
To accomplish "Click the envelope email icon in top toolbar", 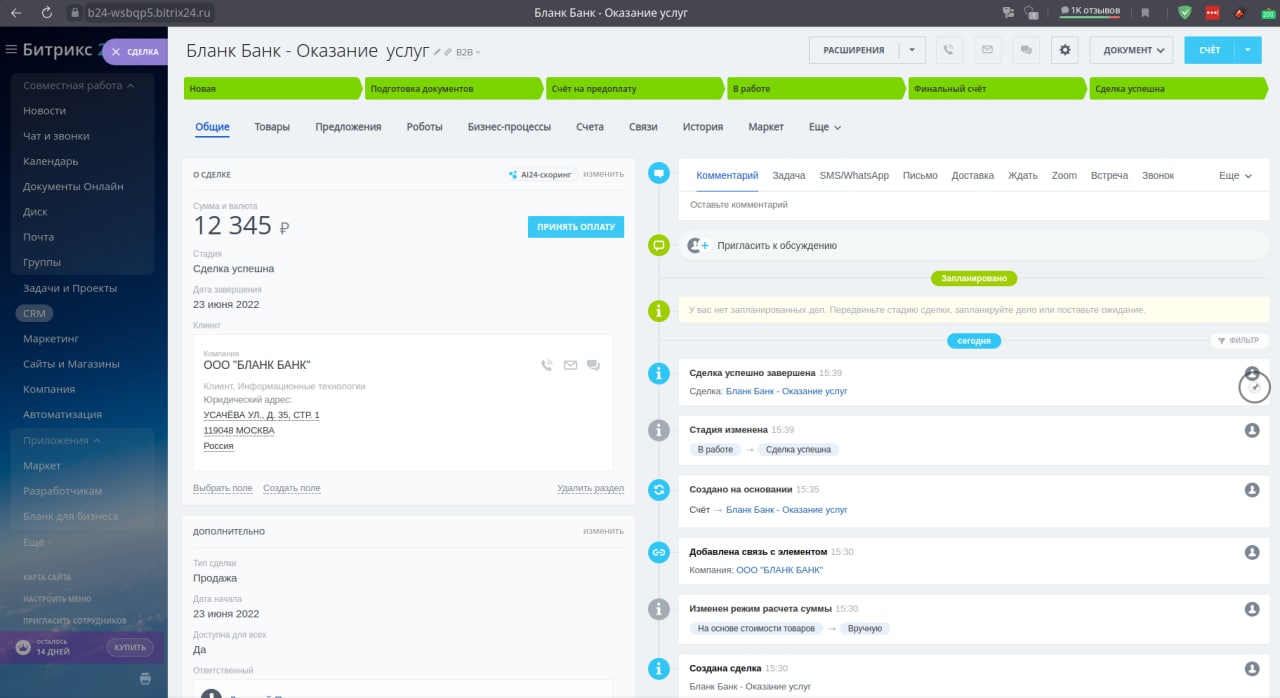I will (986, 50).
